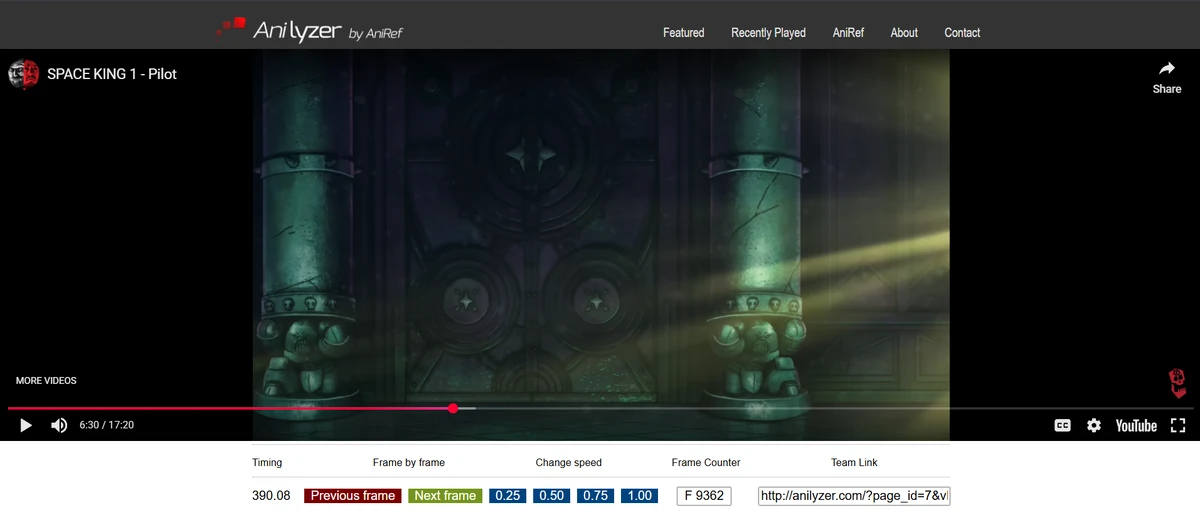This screenshot has width=1200, height=515.
Task: Open the AniRef menu link
Action: [848, 33]
